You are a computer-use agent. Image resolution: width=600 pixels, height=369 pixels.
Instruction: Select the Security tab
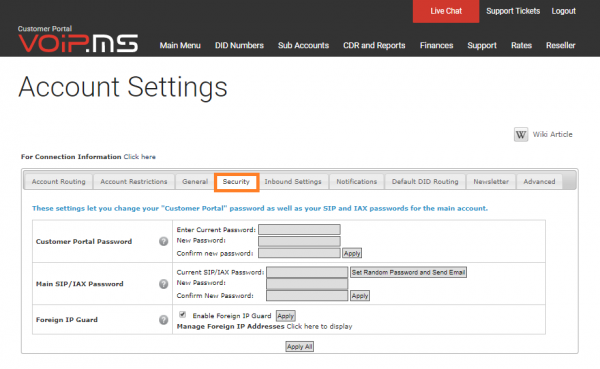coord(236,182)
